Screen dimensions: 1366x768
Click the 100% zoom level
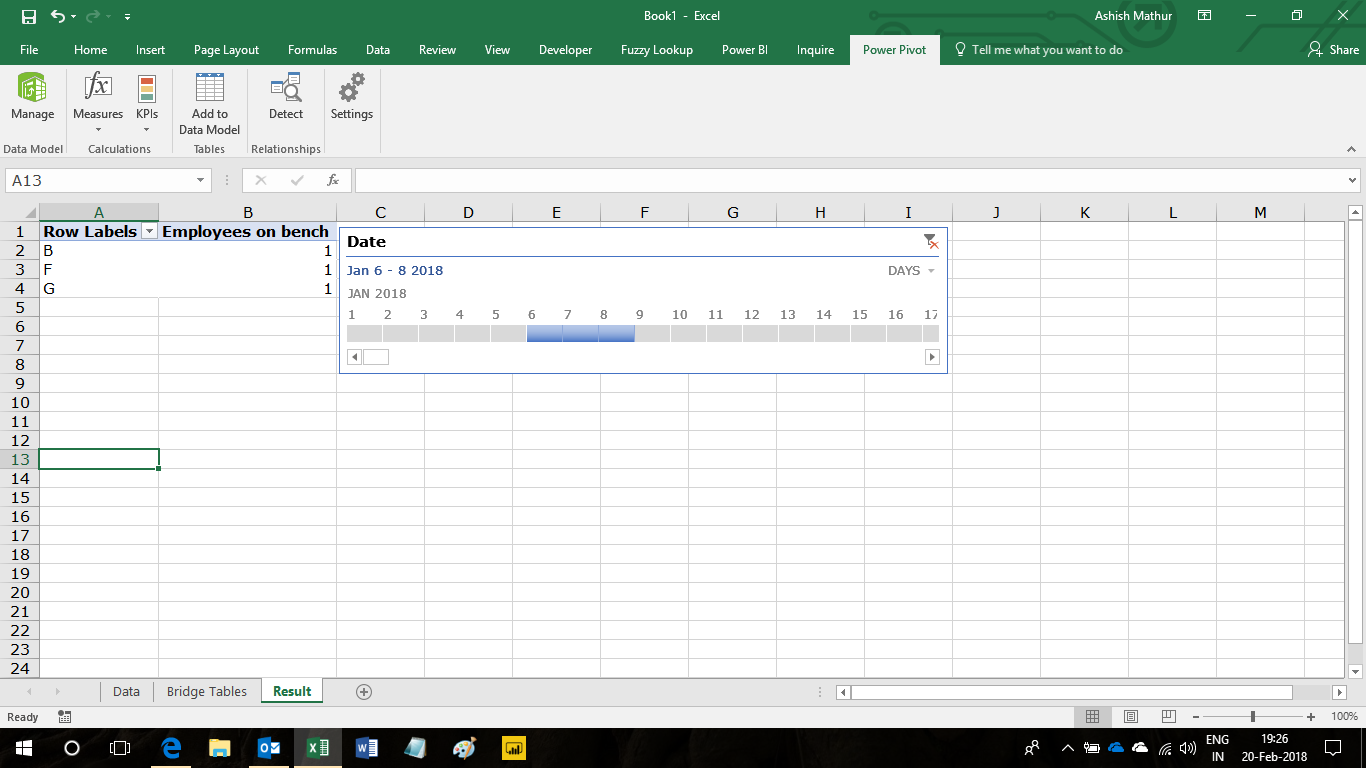tap(1344, 717)
